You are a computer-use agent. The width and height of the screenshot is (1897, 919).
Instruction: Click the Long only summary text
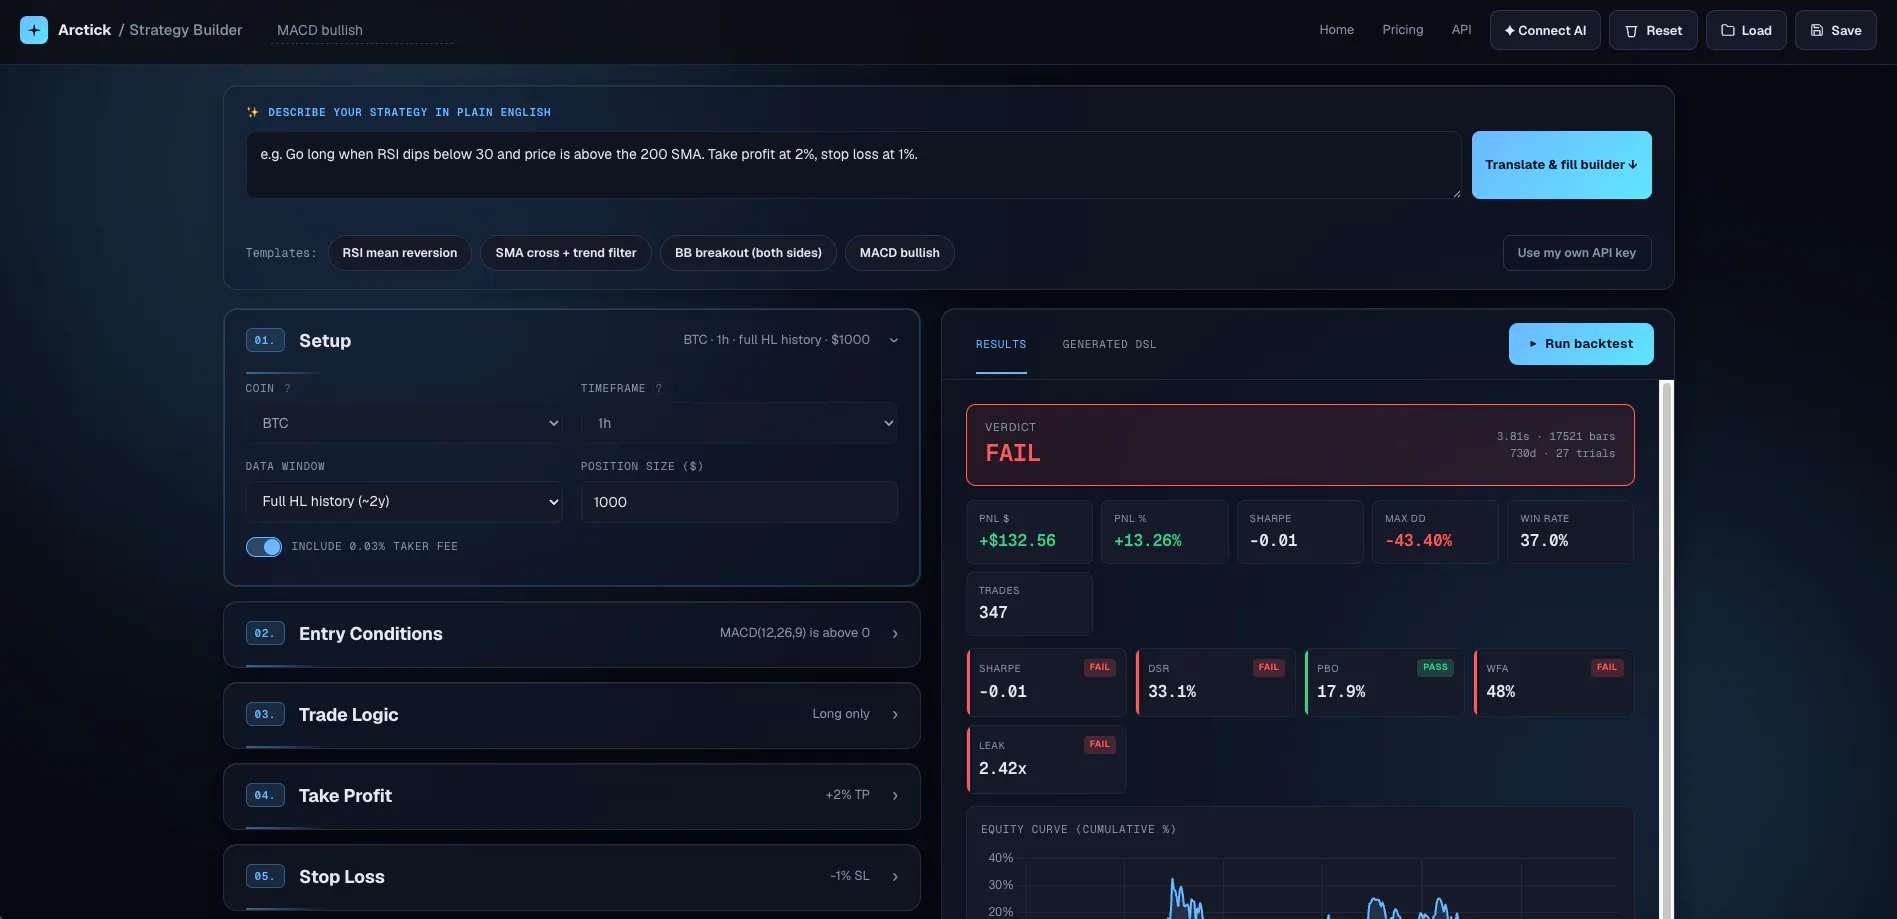[x=841, y=714]
